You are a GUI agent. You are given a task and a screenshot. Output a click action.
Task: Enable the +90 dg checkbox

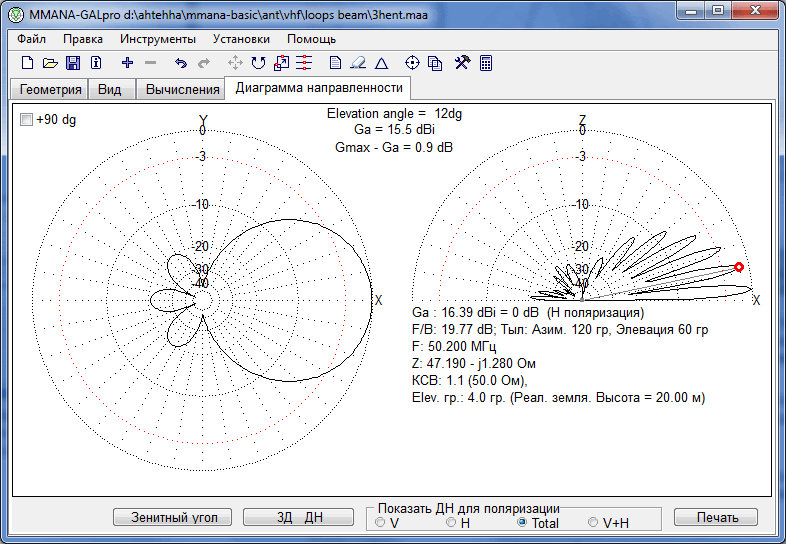coord(26,119)
